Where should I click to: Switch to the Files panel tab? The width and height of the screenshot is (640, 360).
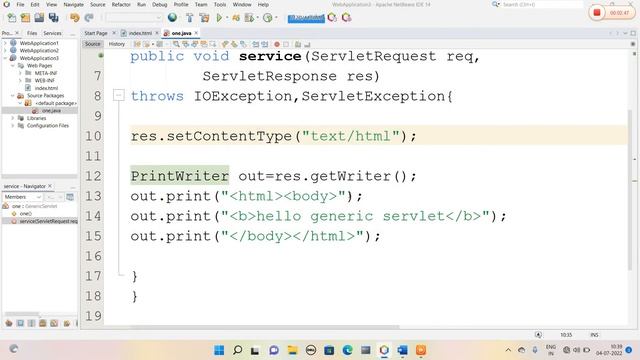point(32,33)
